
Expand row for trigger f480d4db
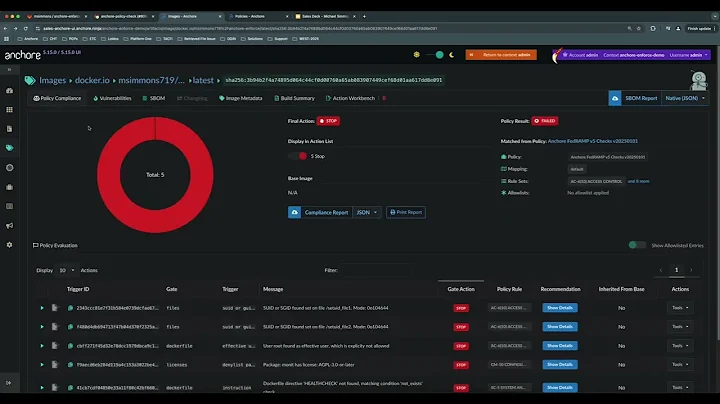pos(42,326)
